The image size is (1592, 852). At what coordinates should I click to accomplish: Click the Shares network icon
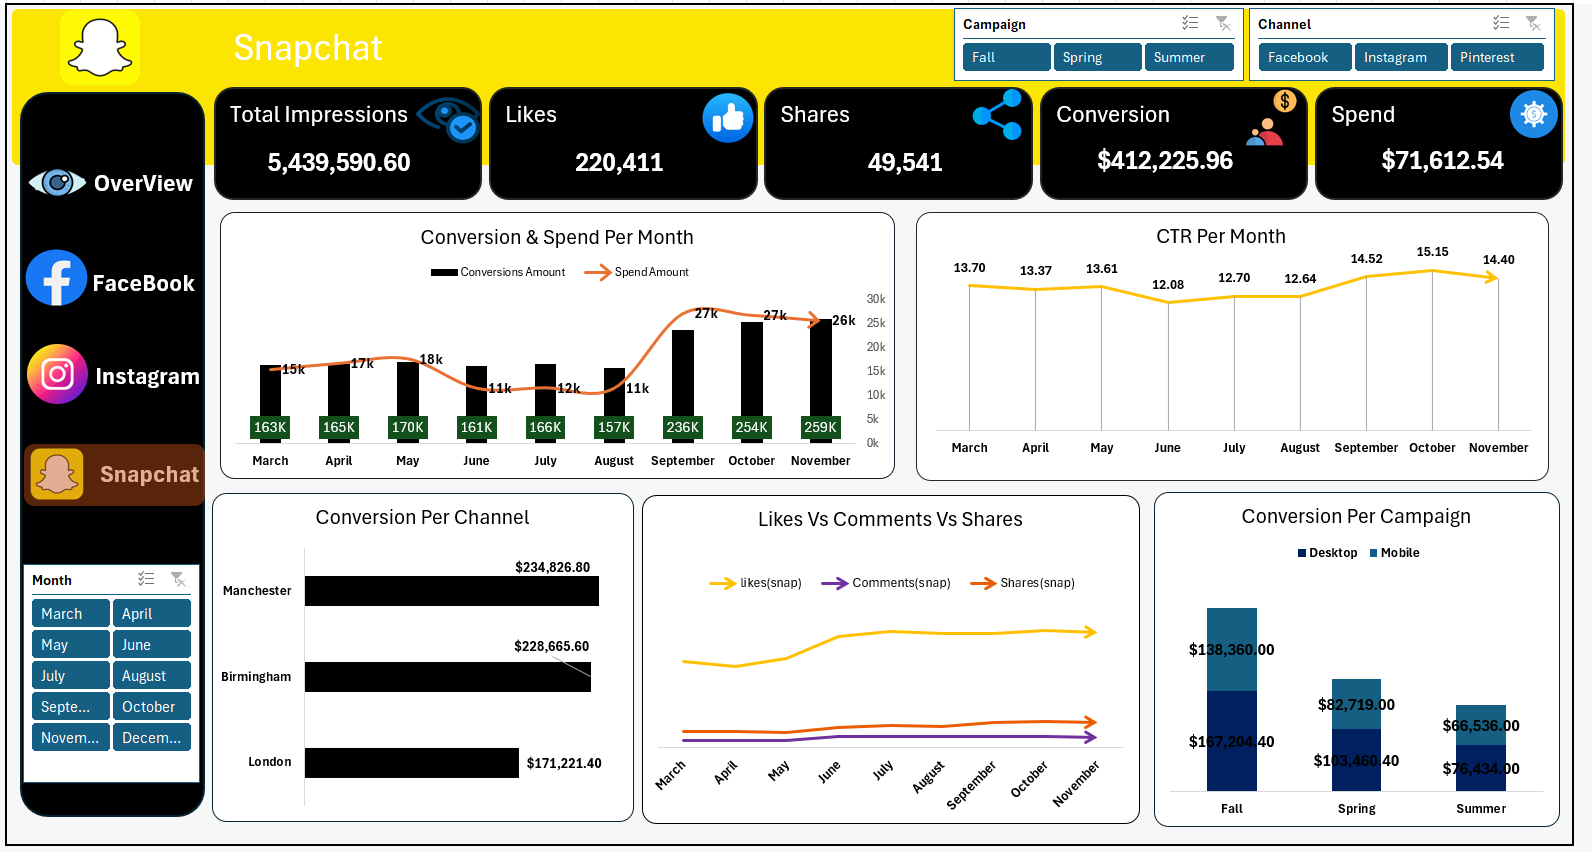pyautogui.click(x=997, y=115)
